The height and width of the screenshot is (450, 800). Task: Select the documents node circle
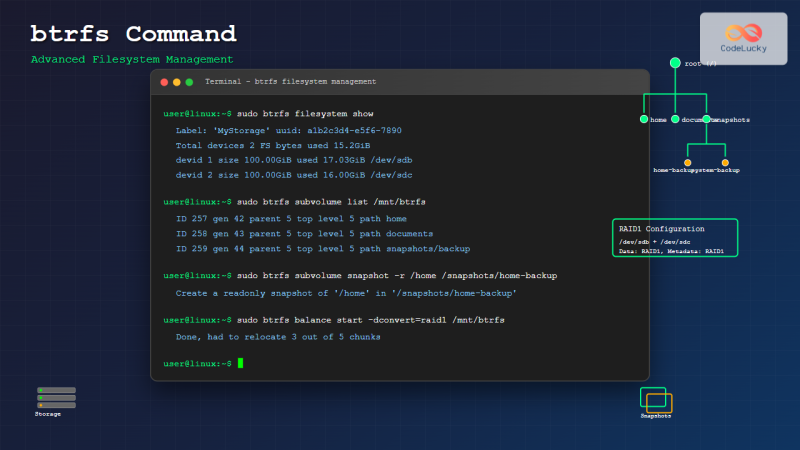675,119
